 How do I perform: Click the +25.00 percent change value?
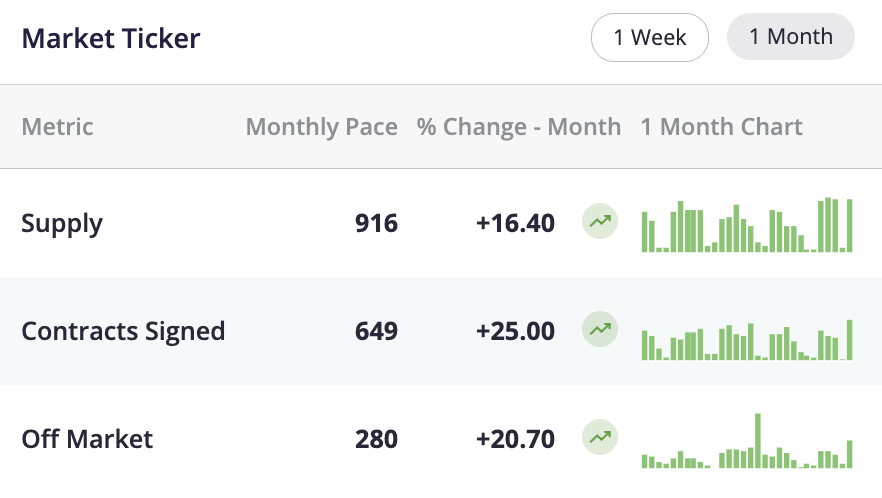(x=515, y=331)
